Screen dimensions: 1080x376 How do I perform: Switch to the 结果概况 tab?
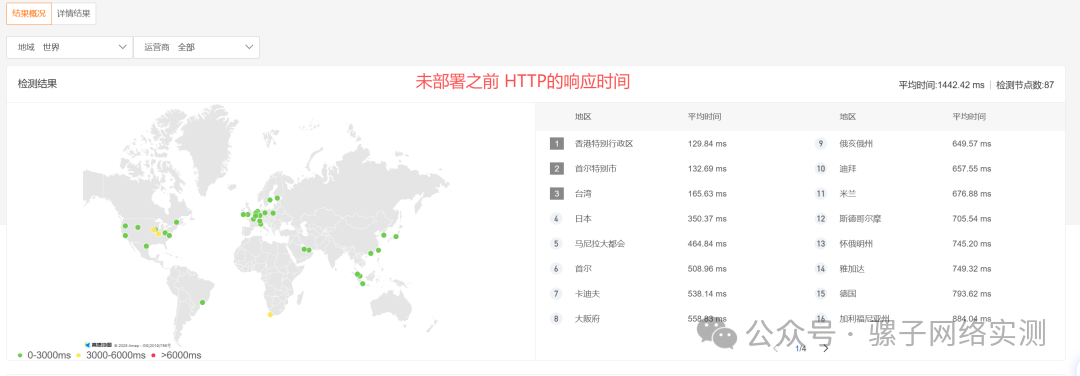pyautogui.click(x=29, y=13)
